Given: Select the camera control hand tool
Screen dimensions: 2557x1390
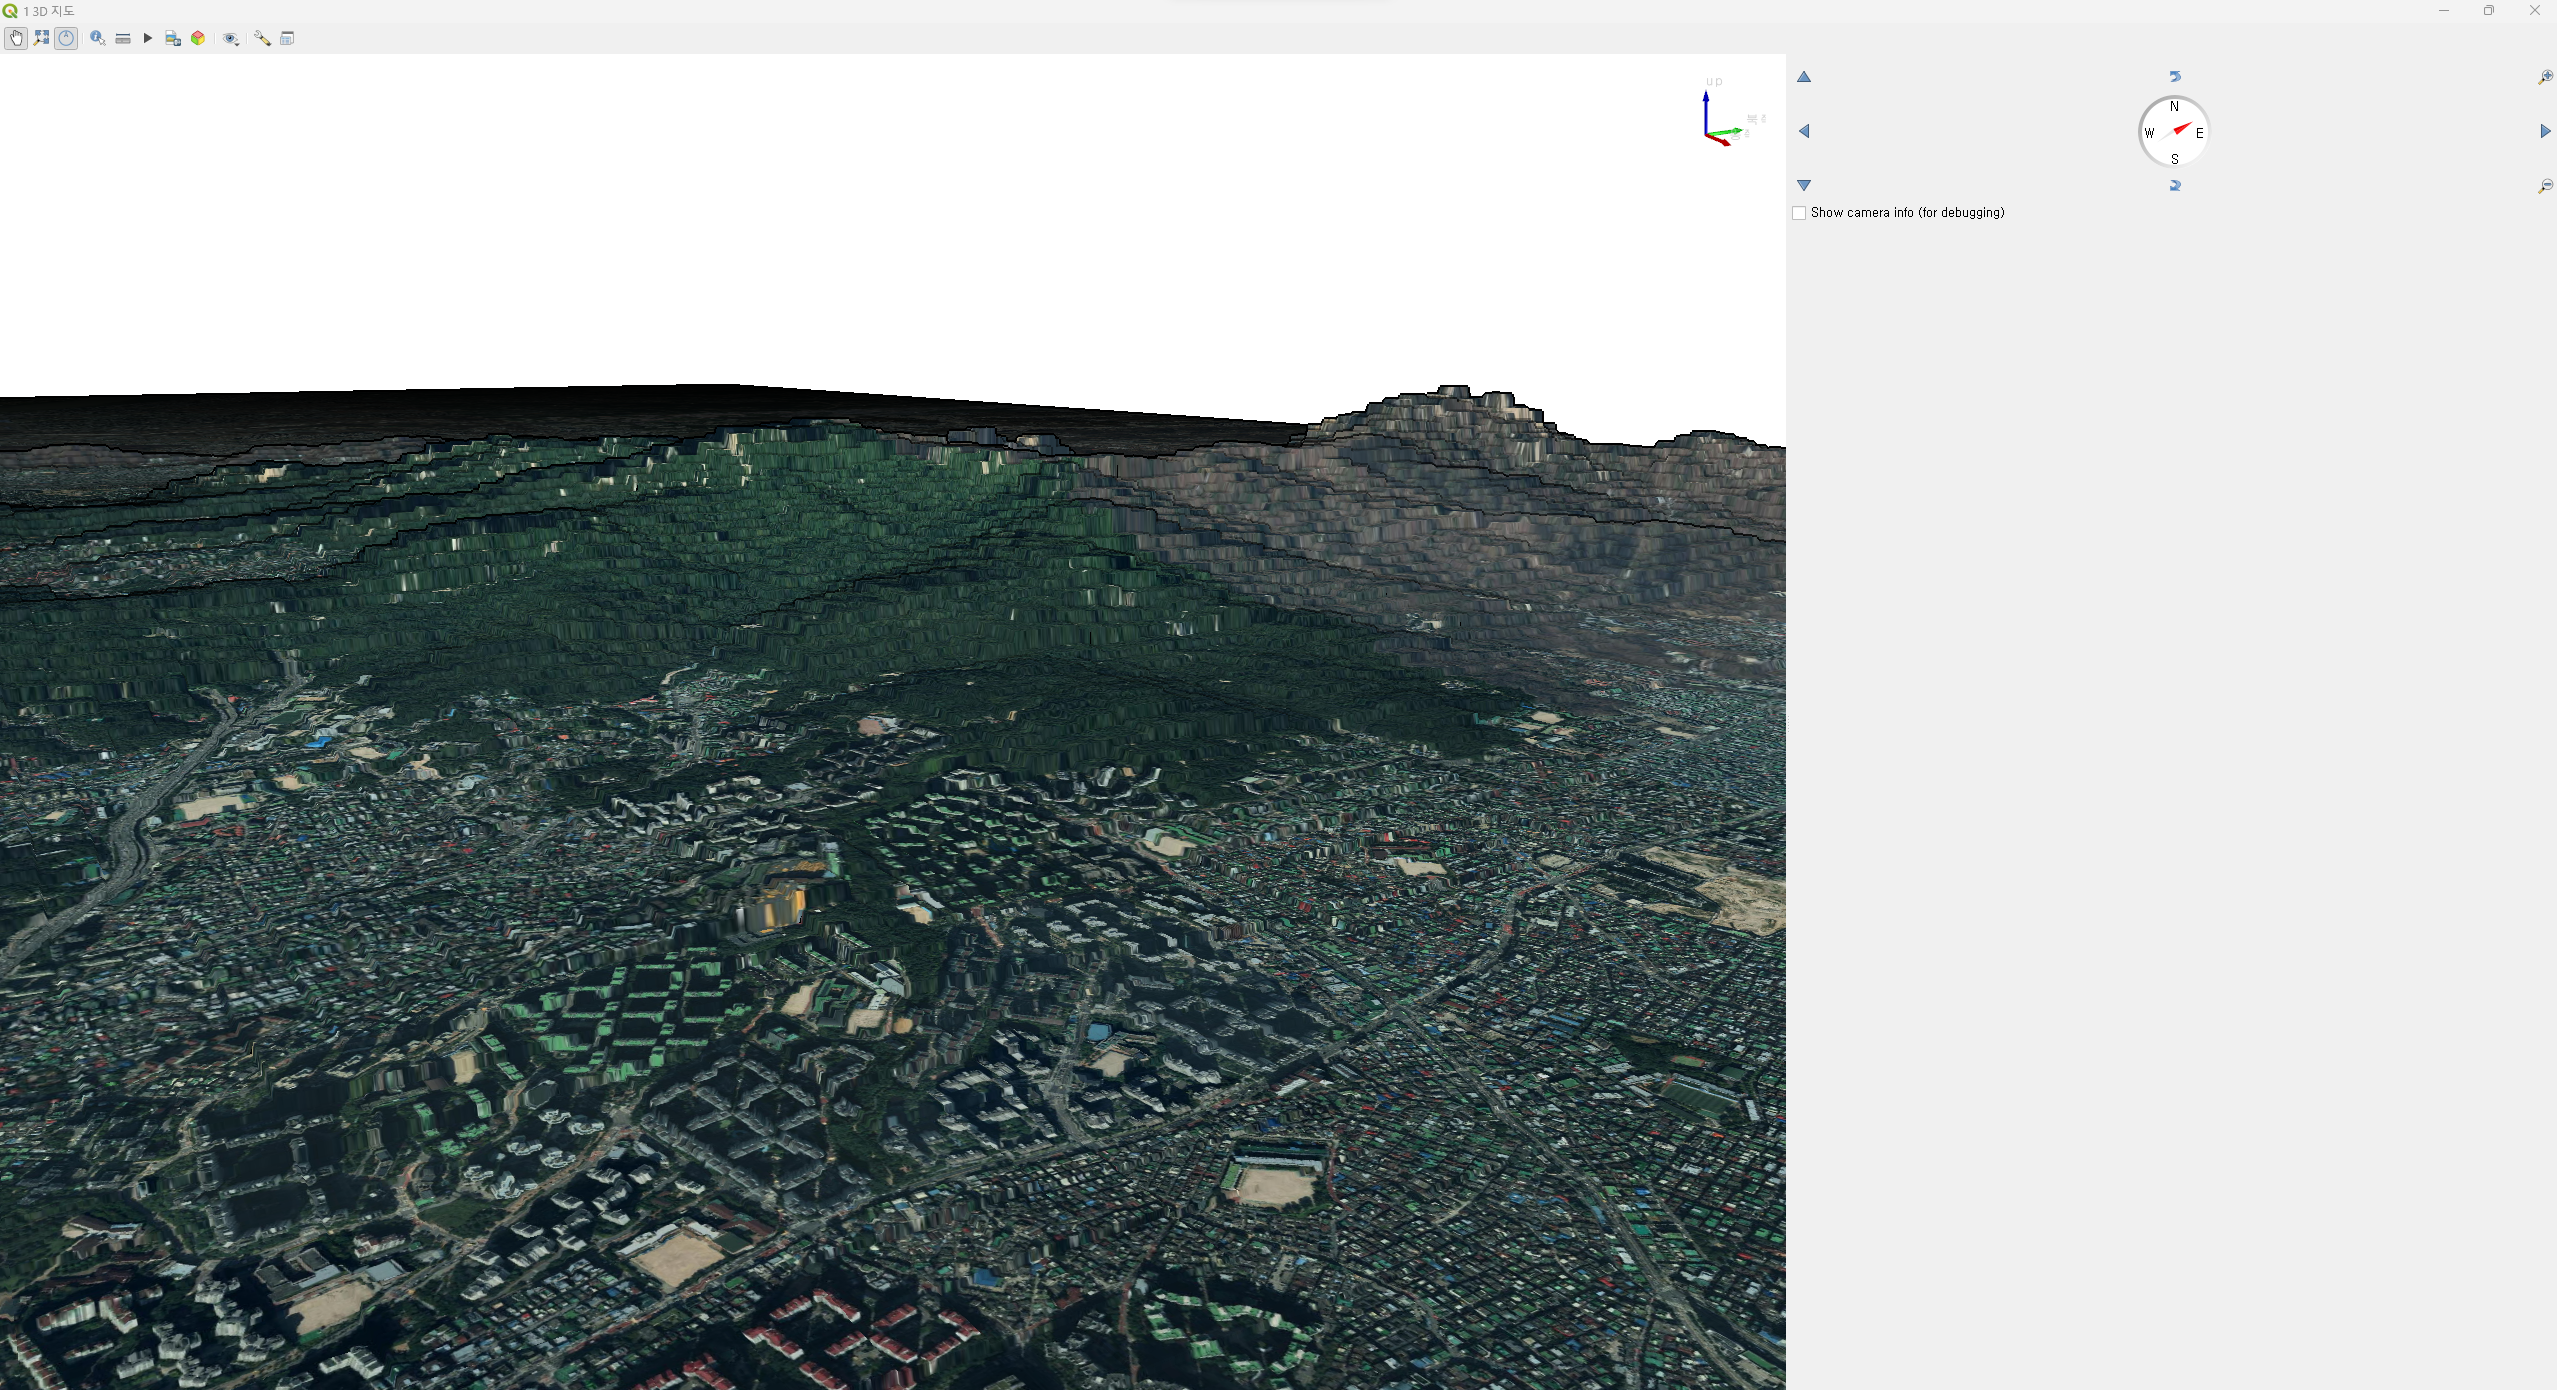Looking at the screenshot, I should (16, 38).
